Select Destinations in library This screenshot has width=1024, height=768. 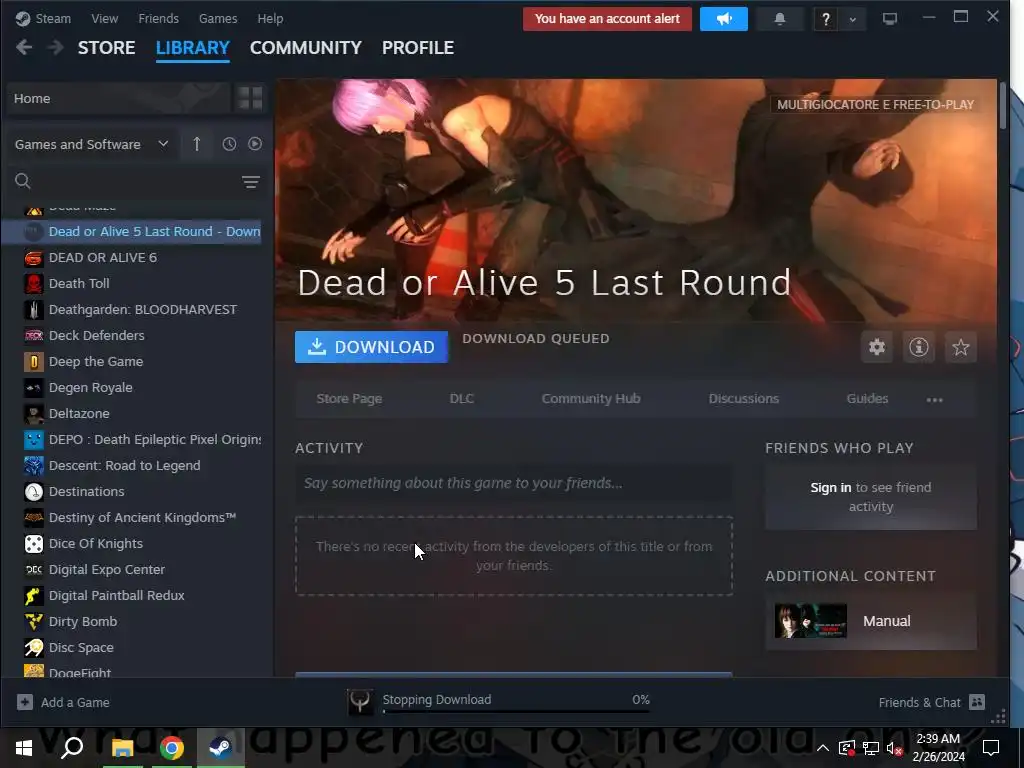pyautogui.click(x=132, y=492)
